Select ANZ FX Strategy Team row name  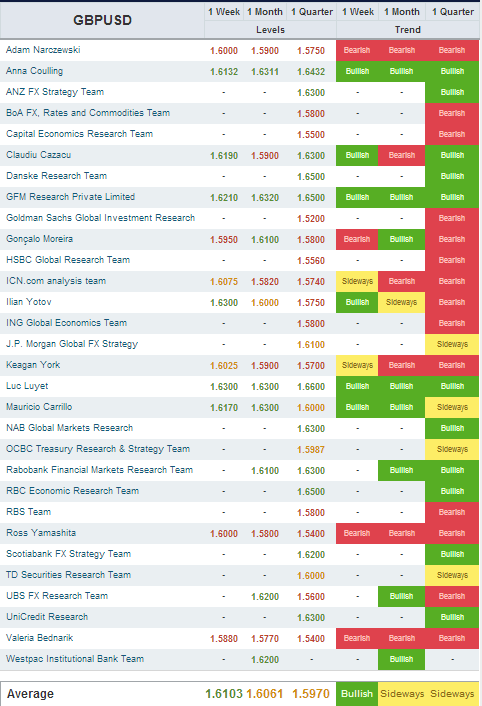(55, 92)
